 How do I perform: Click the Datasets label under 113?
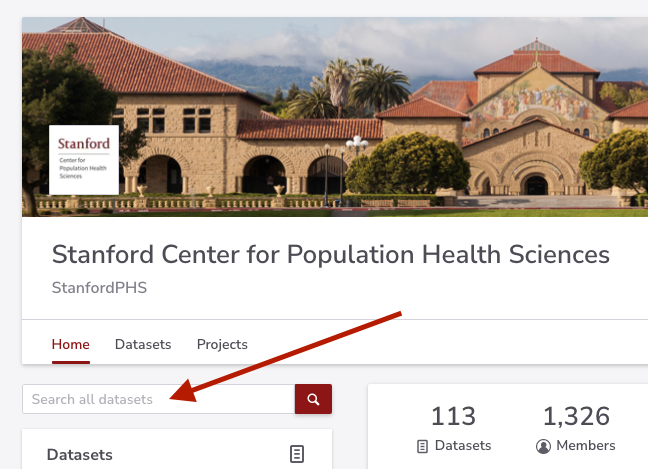tap(463, 445)
